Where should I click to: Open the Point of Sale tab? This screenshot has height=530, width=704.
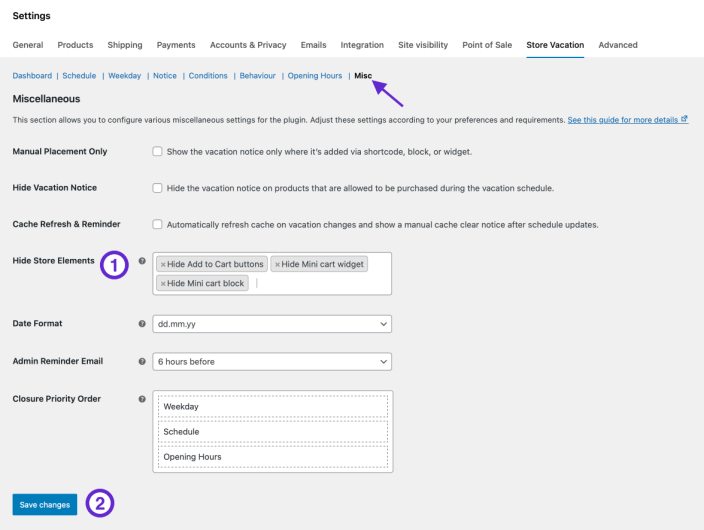(x=489, y=45)
